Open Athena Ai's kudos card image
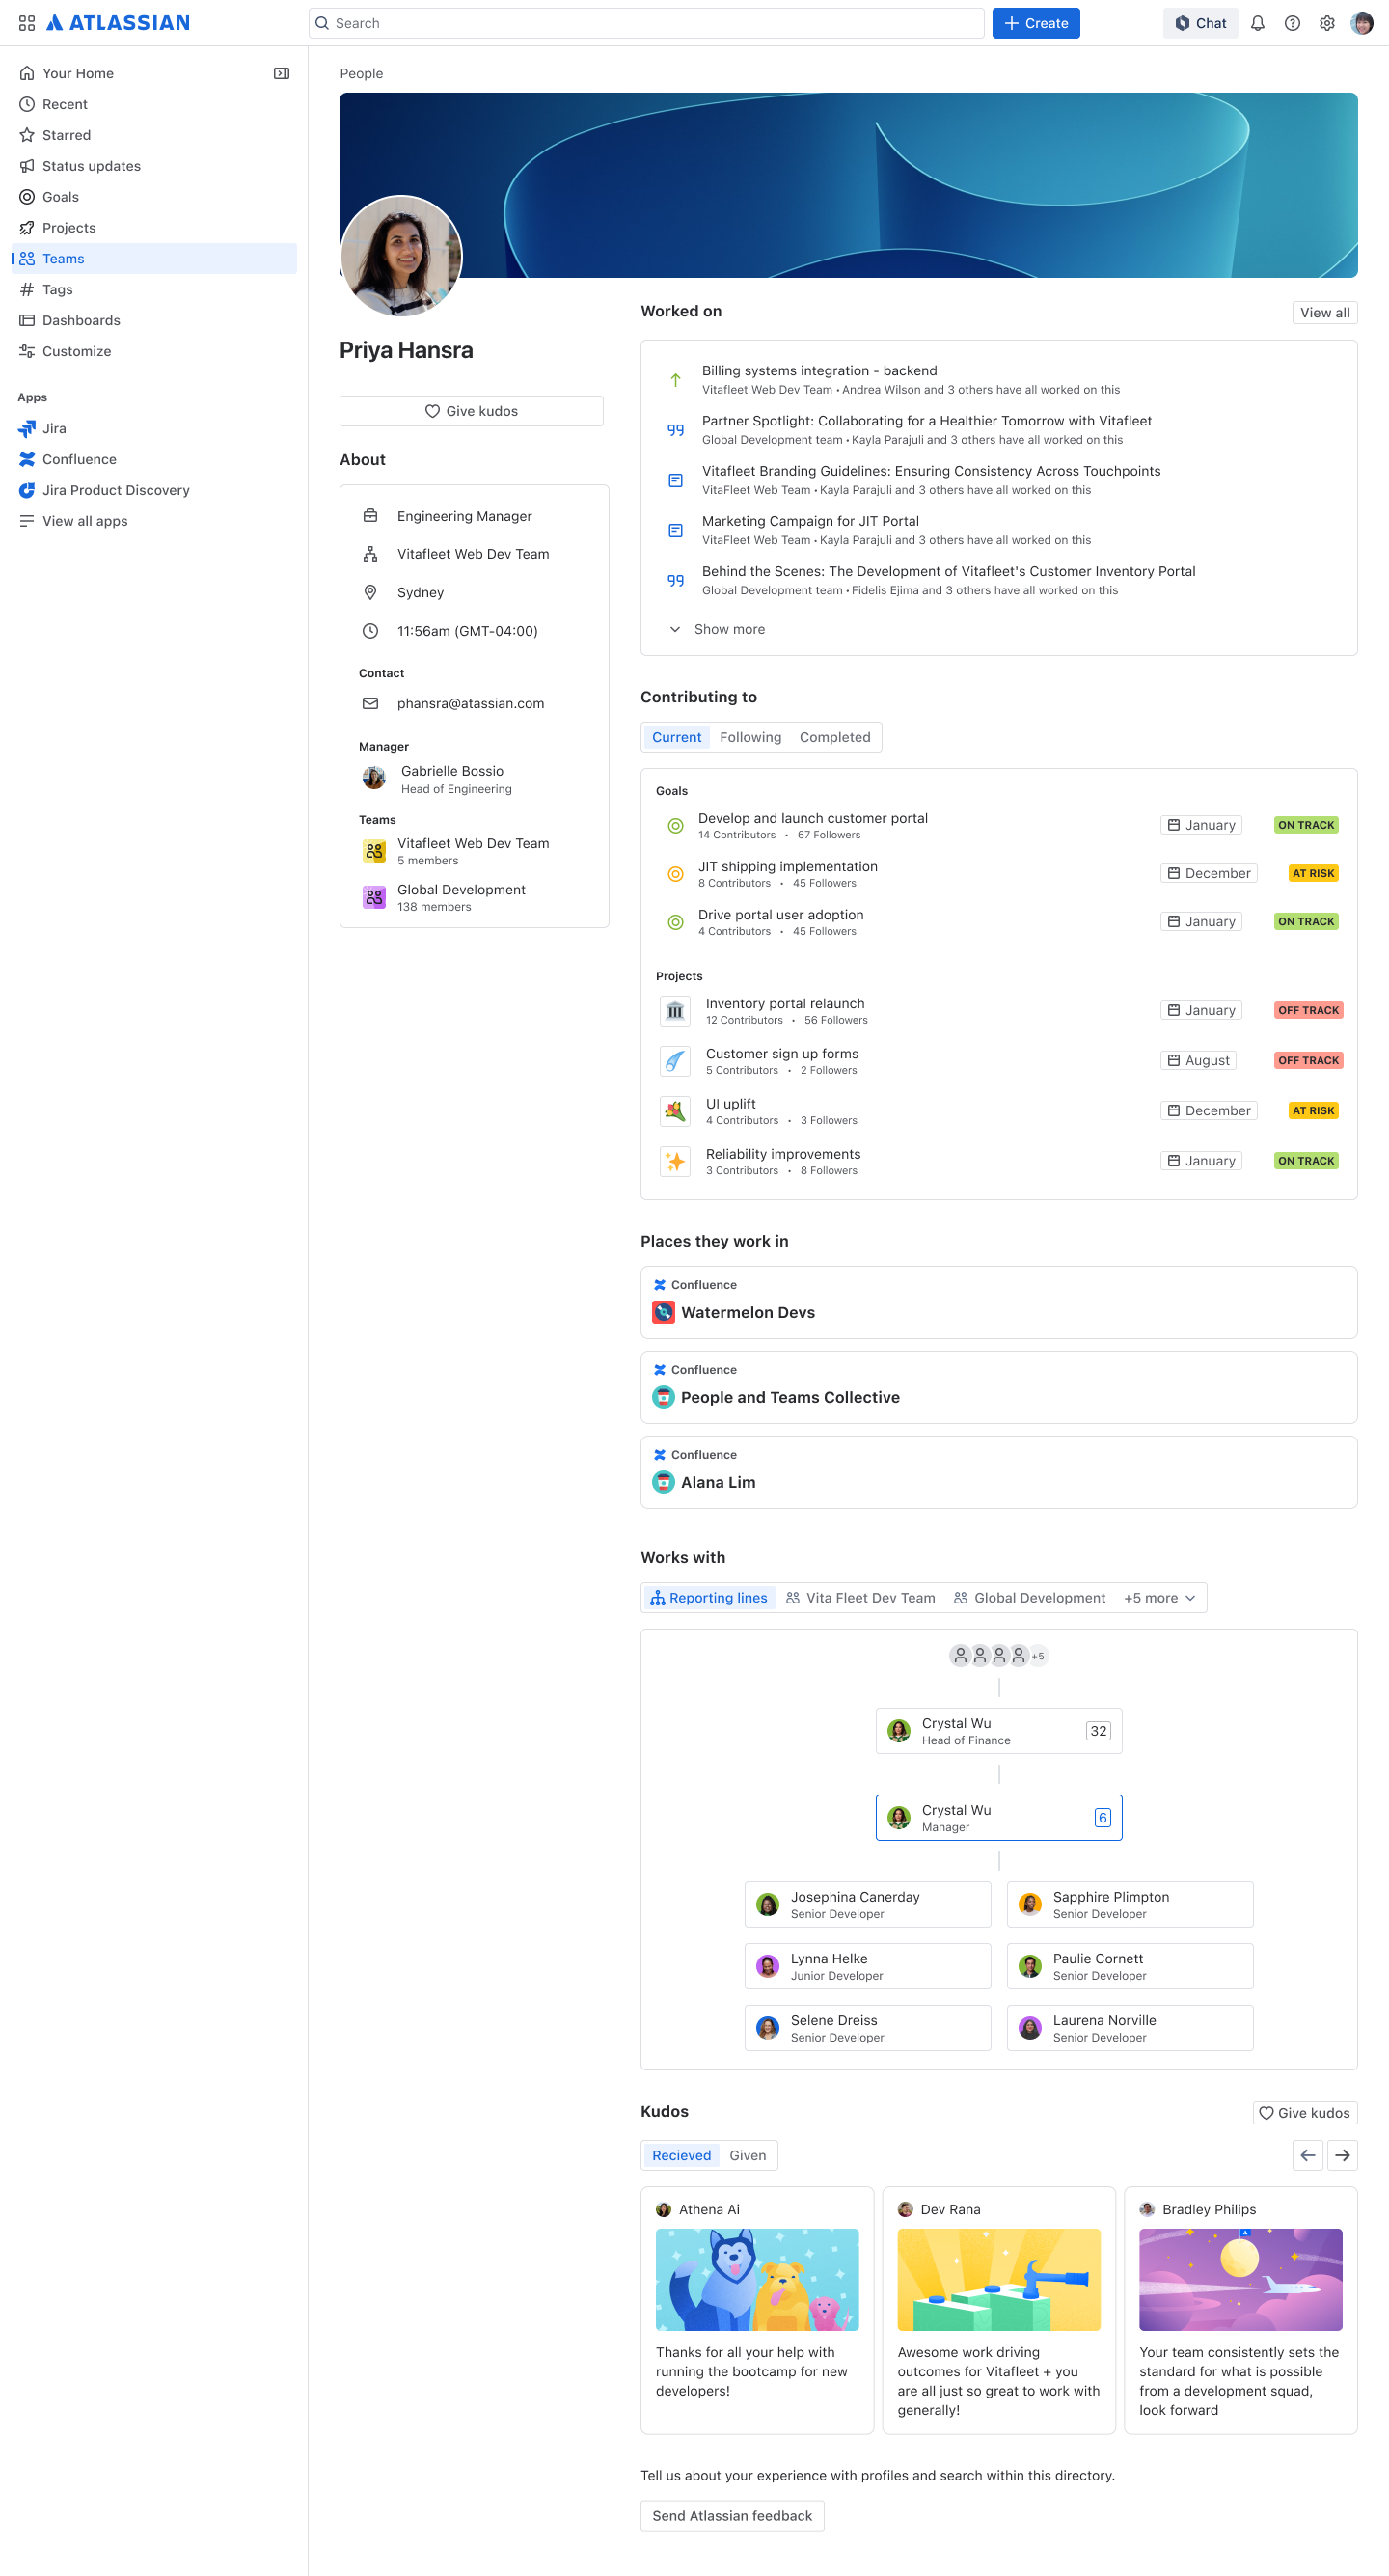This screenshot has width=1389, height=2576. tap(757, 2279)
